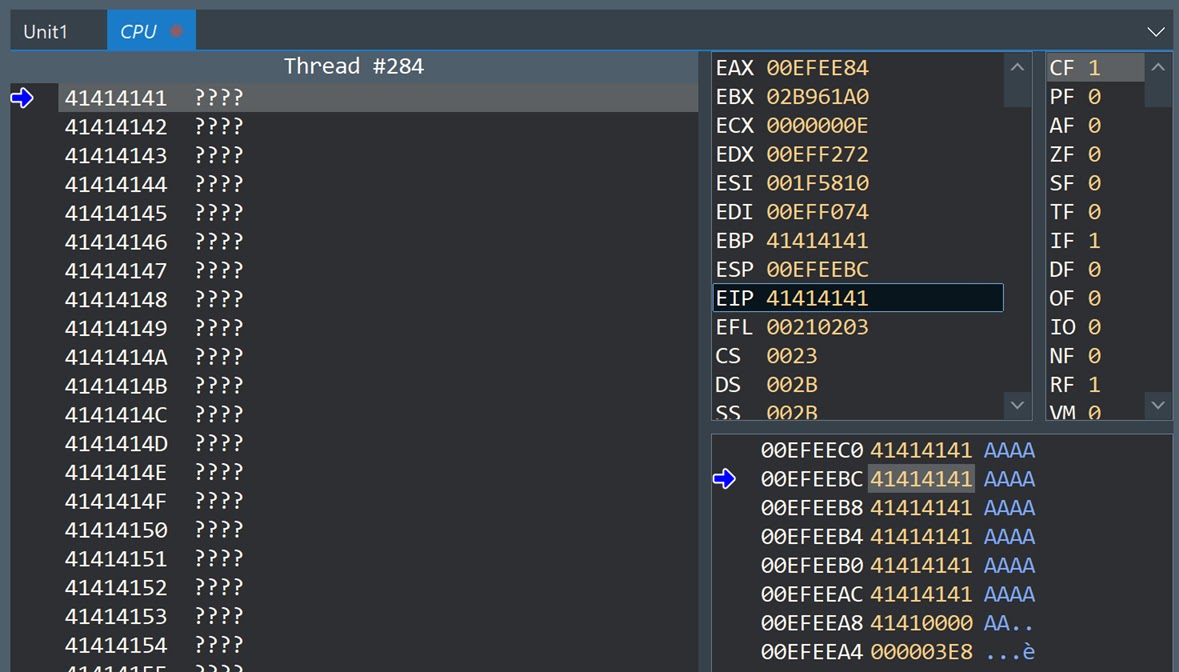Image resolution: width=1179 pixels, height=672 pixels.
Task: Select the EDI register value 00EFF074
Action: click(x=817, y=212)
